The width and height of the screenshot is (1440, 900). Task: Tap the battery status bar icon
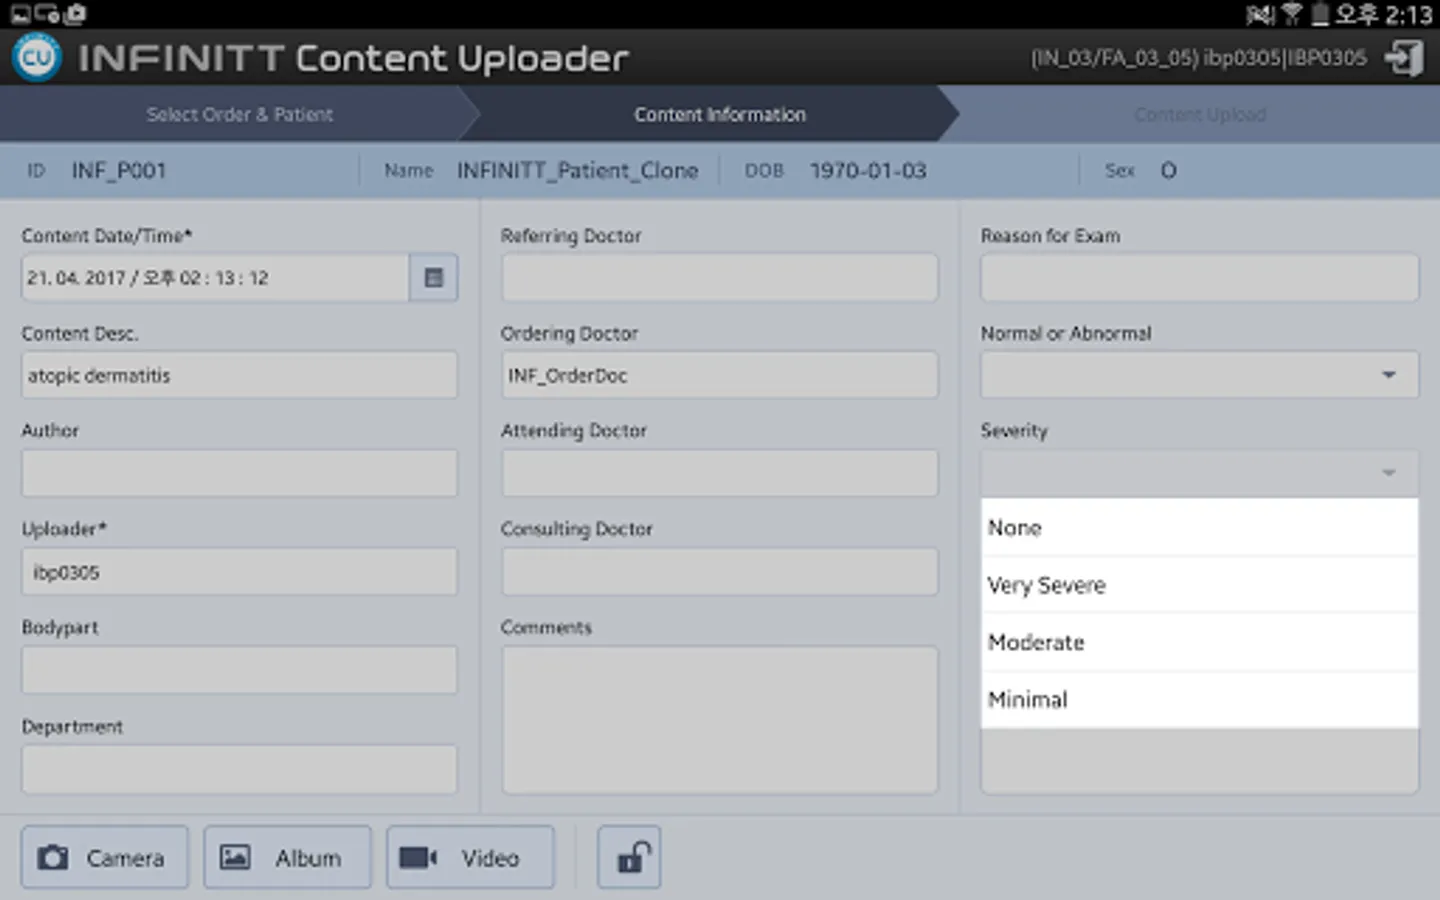click(1320, 14)
